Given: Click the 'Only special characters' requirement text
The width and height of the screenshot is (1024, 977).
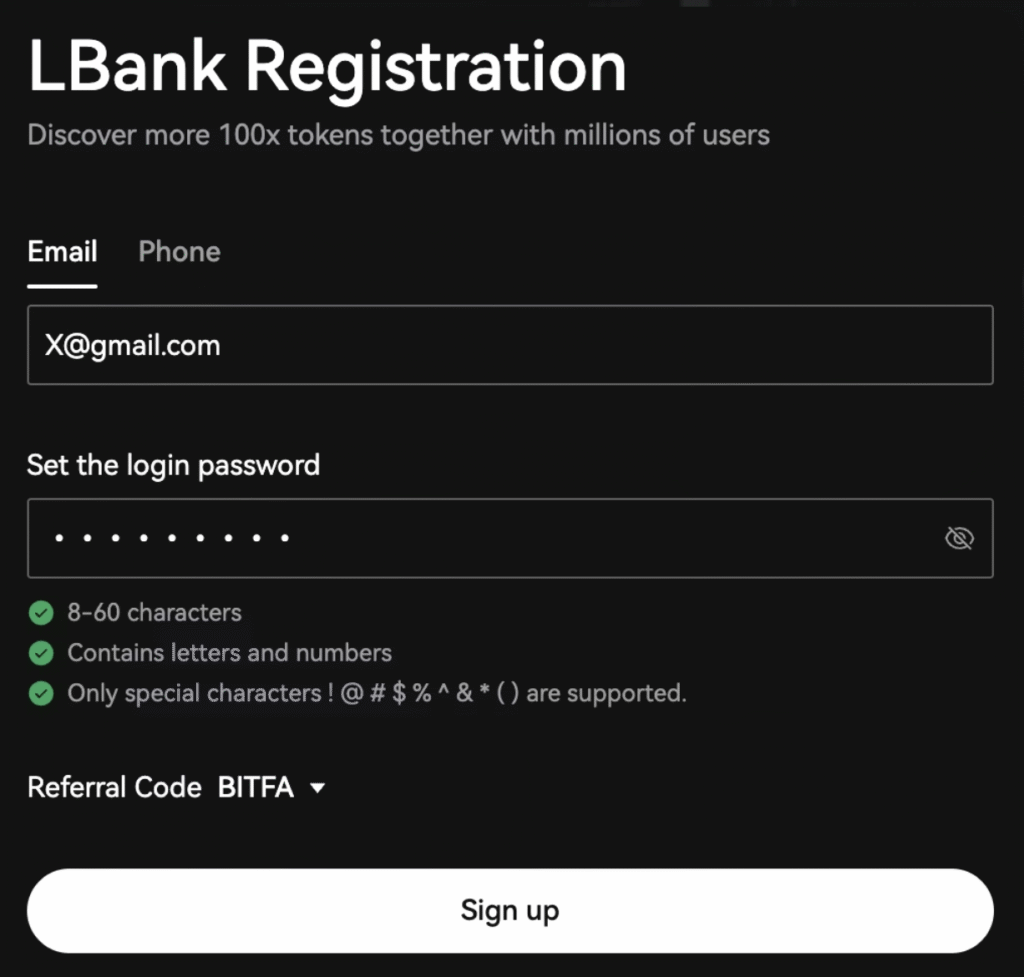Looking at the screenshot, I should click(376, 693).
